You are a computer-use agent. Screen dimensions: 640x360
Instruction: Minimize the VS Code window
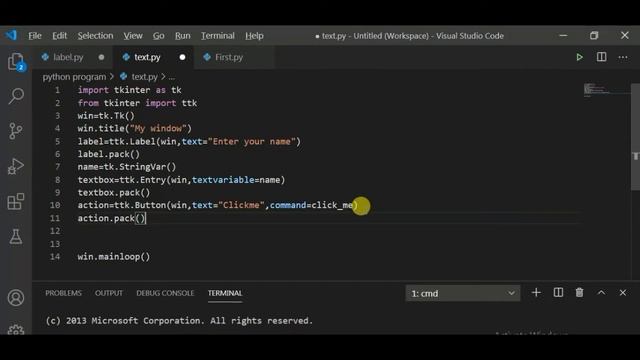point(563,36)
